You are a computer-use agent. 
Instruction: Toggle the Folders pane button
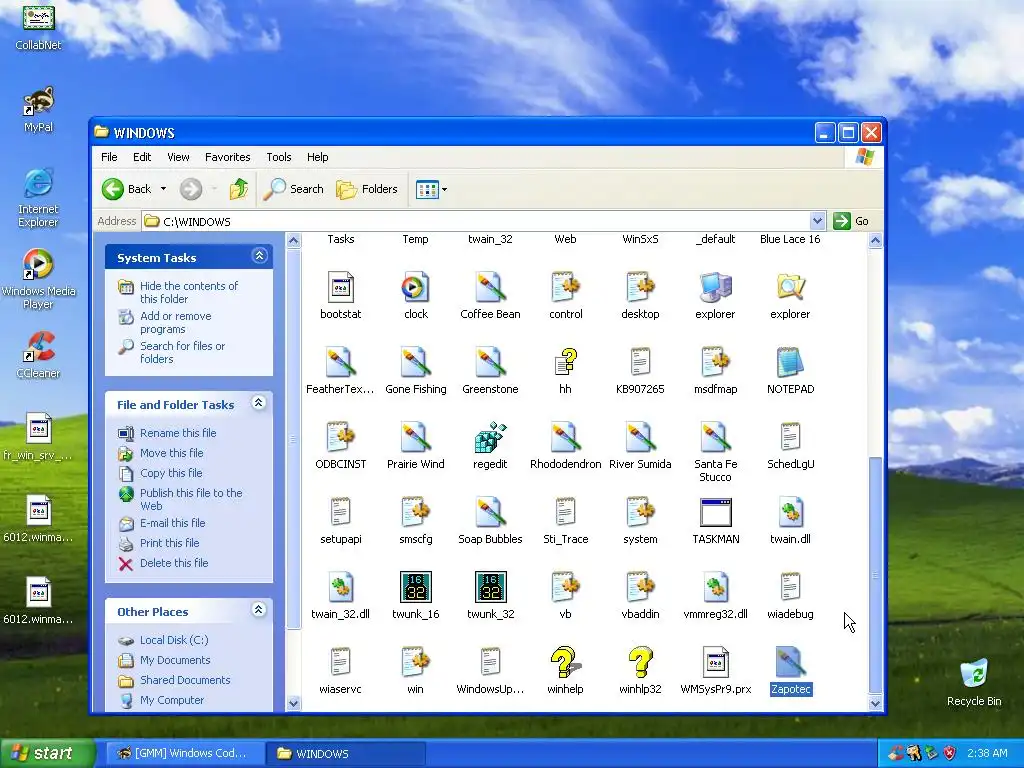click(367, 189)
